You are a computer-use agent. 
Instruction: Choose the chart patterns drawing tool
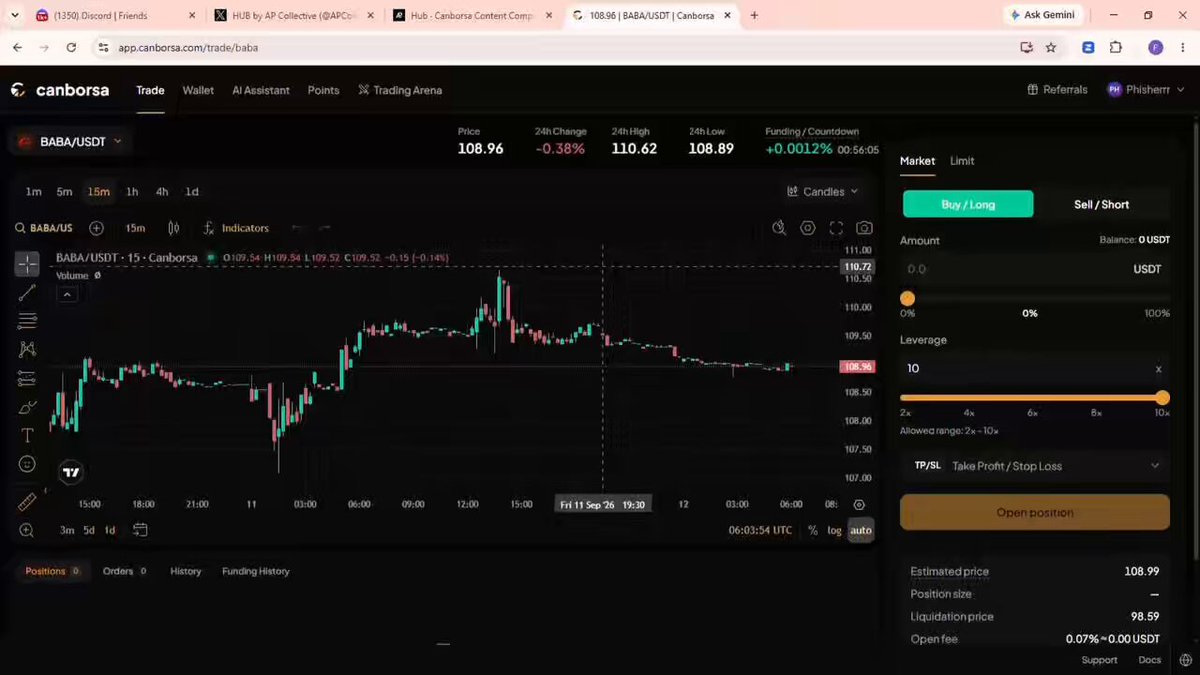point(27,349)
